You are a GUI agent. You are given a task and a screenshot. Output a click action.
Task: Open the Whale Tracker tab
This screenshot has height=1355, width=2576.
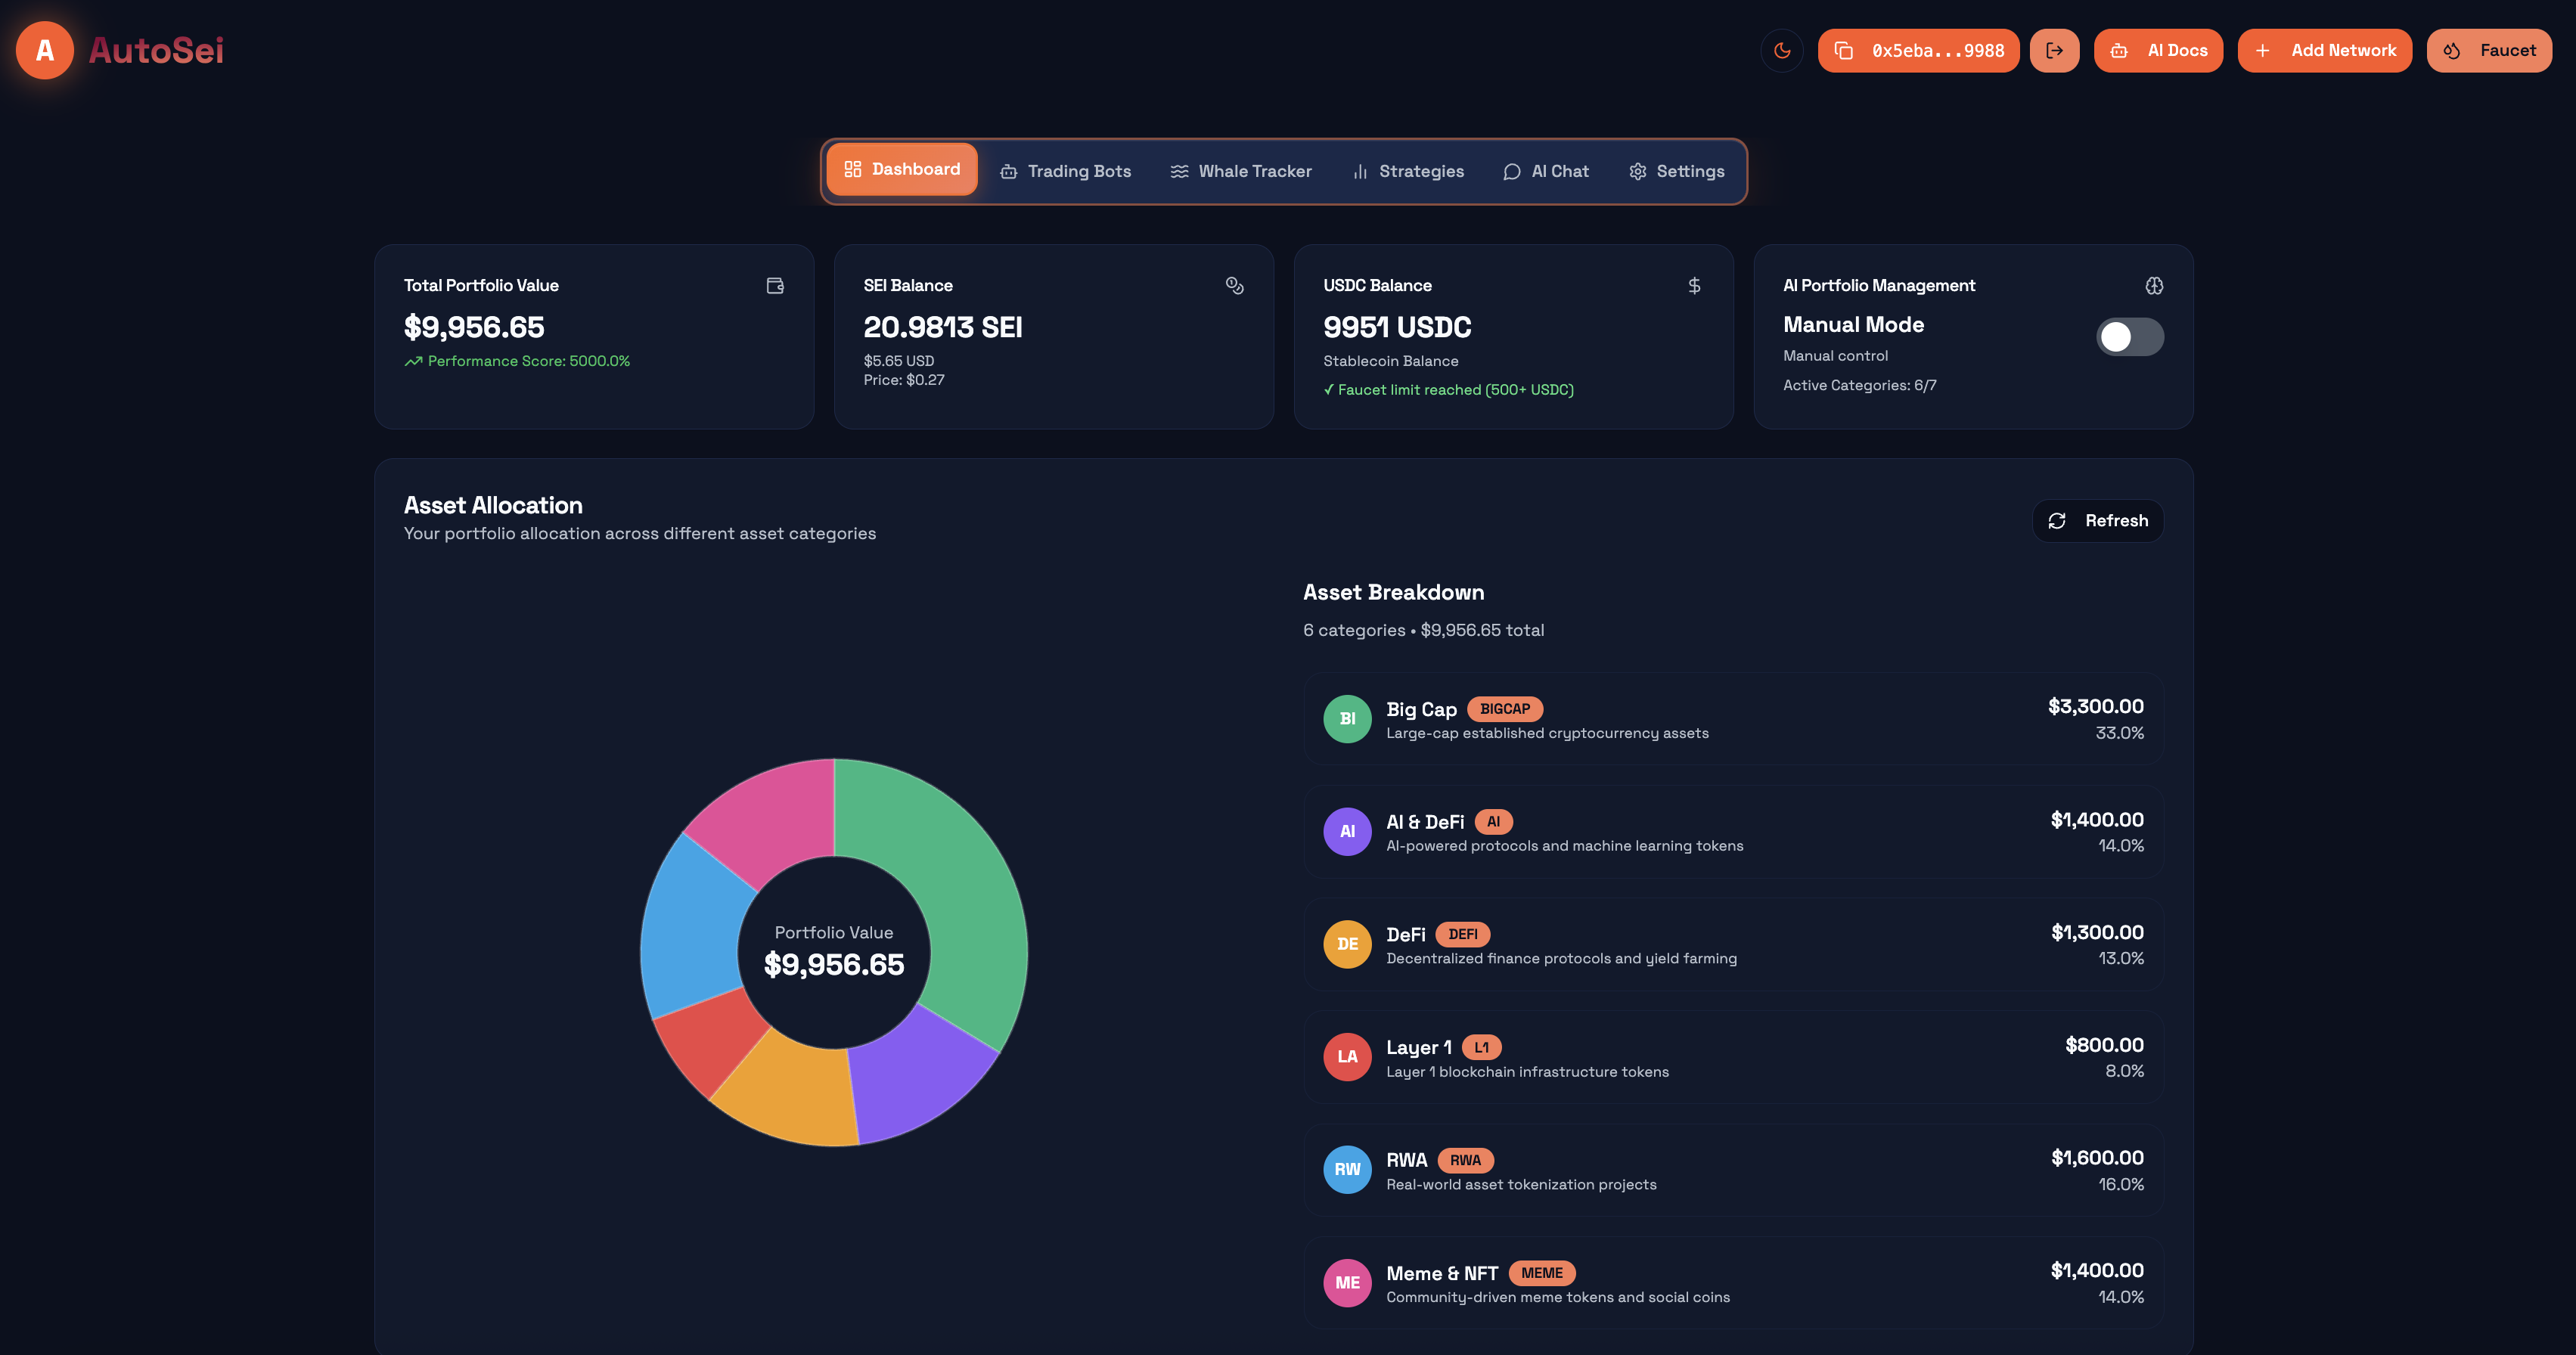tap(1241, 171)
